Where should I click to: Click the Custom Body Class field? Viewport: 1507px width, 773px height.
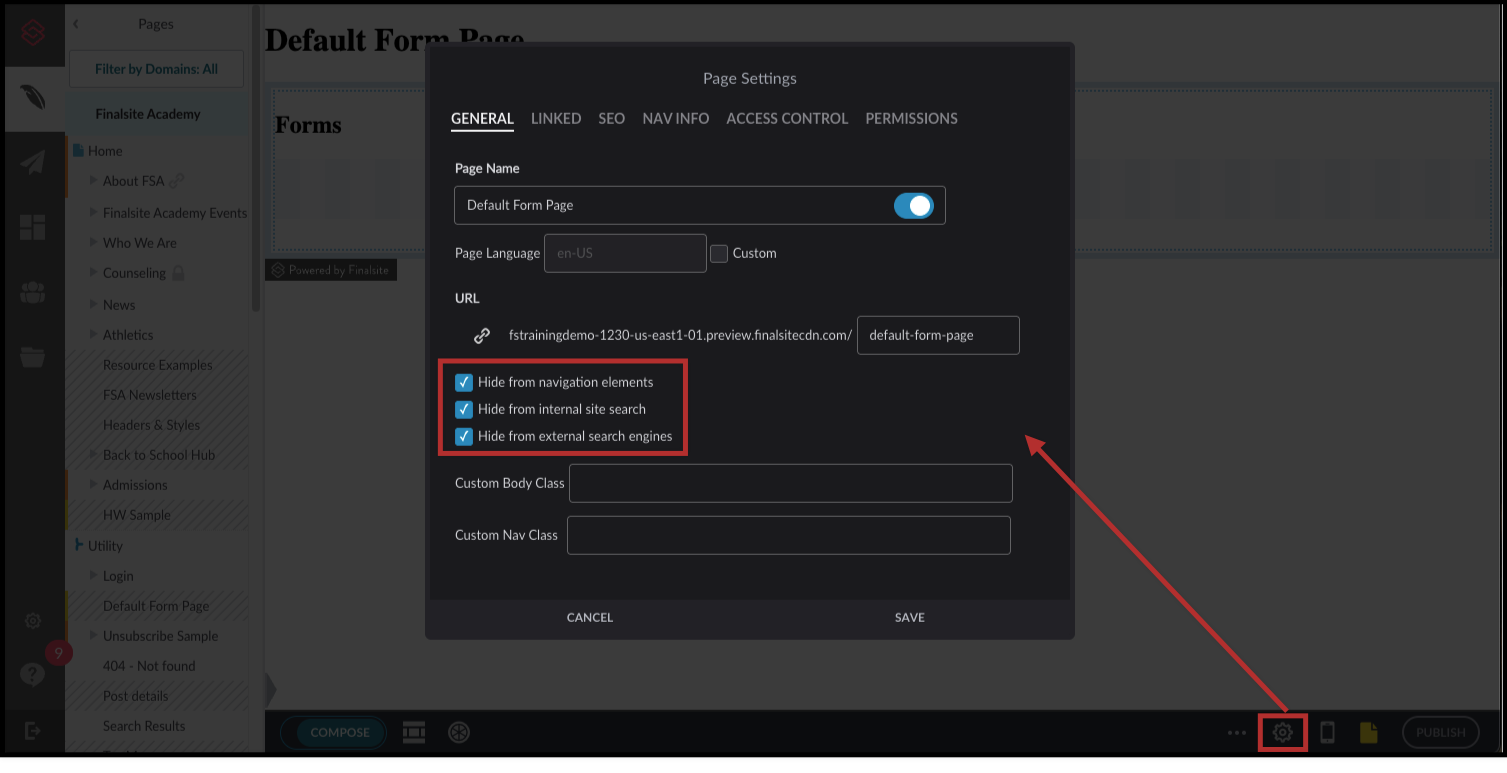(x=791, y=483)
